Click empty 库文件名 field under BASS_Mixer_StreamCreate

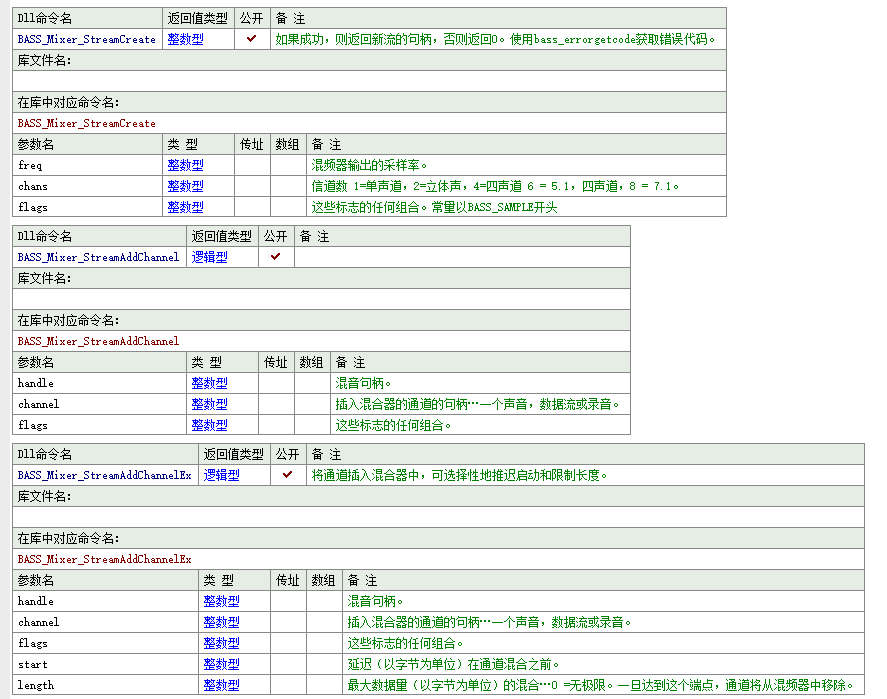pos(369,81)
